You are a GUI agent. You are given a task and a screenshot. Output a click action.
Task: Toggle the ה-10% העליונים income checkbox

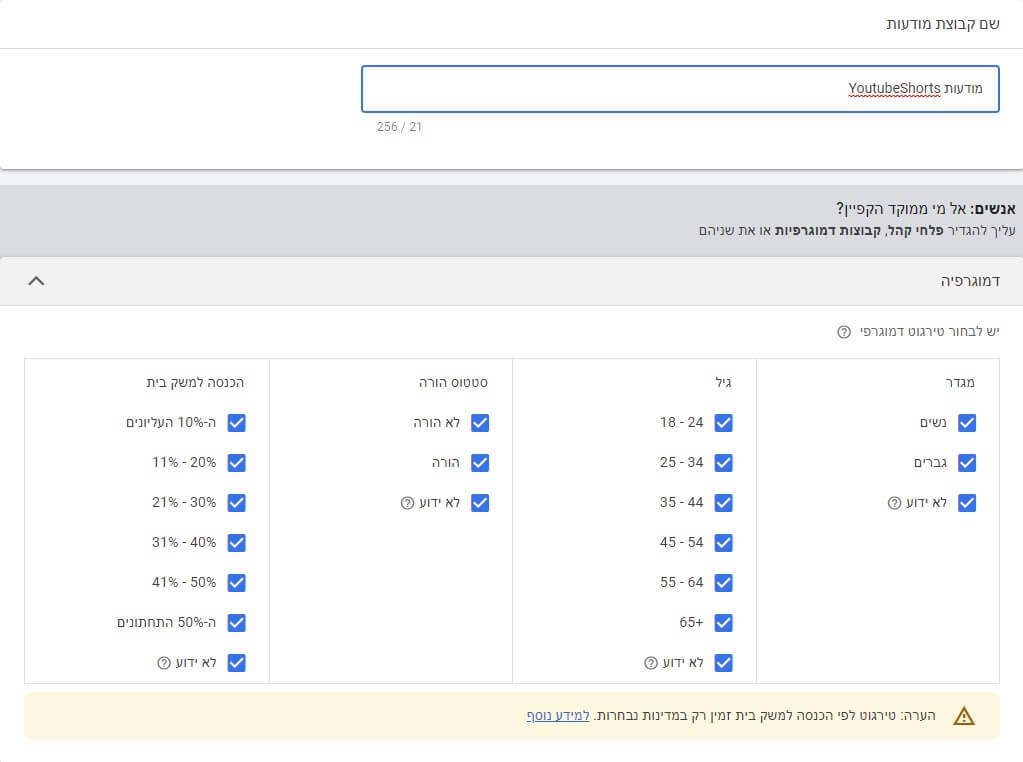[236, 423]
